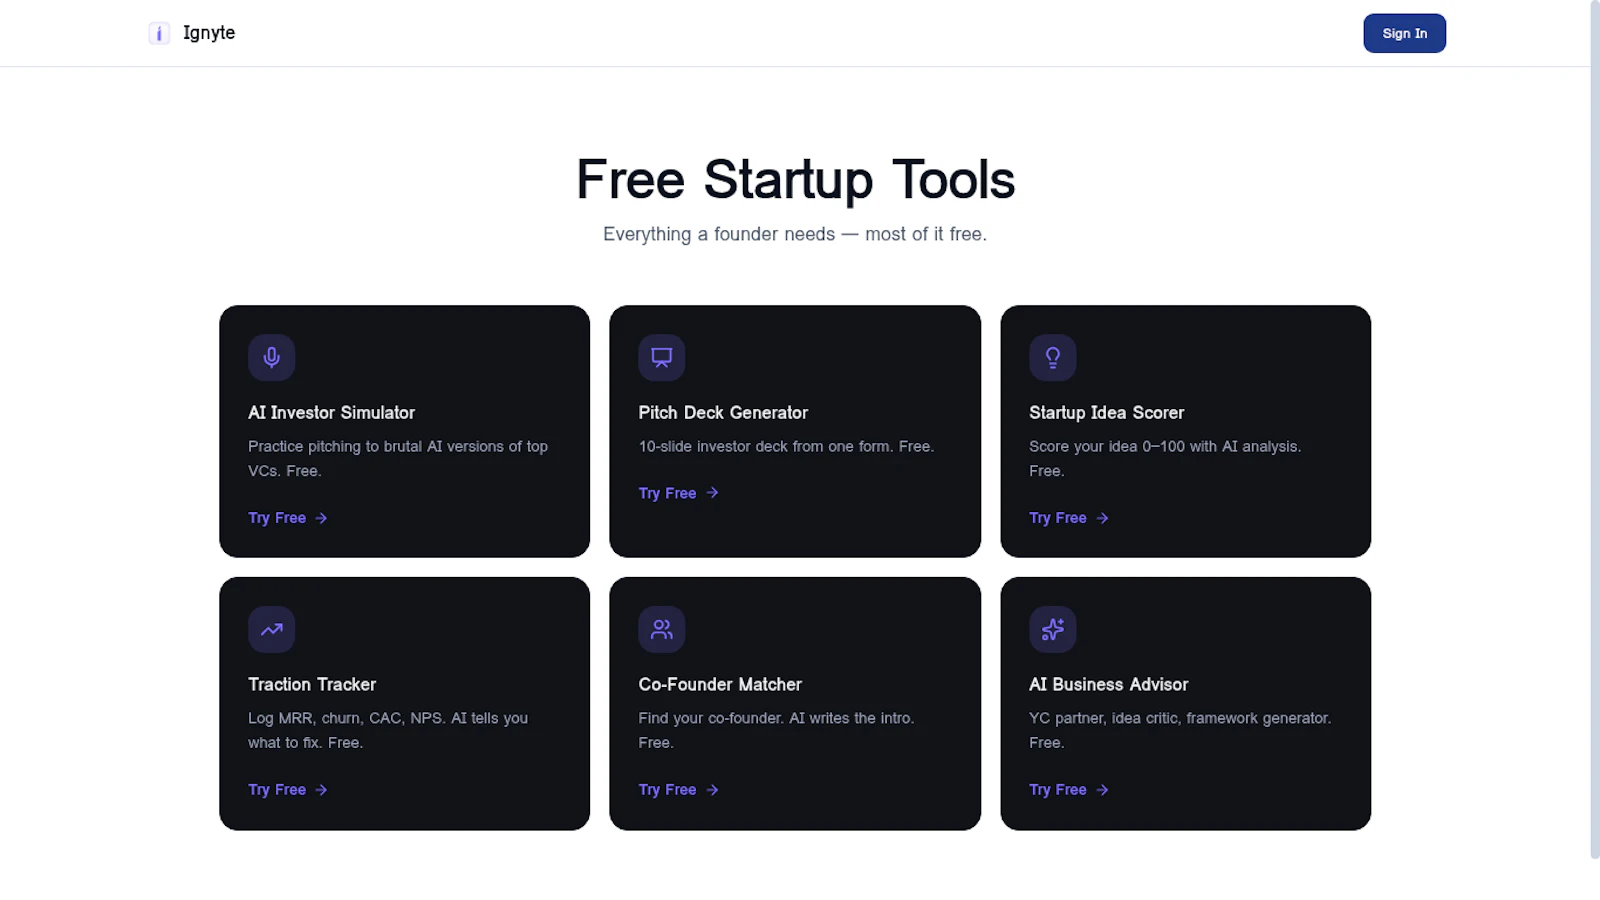Click the Ignyte logo icon in header
Image resolution: width=1600 pixels, height=900 pixels.
(159, 33)
